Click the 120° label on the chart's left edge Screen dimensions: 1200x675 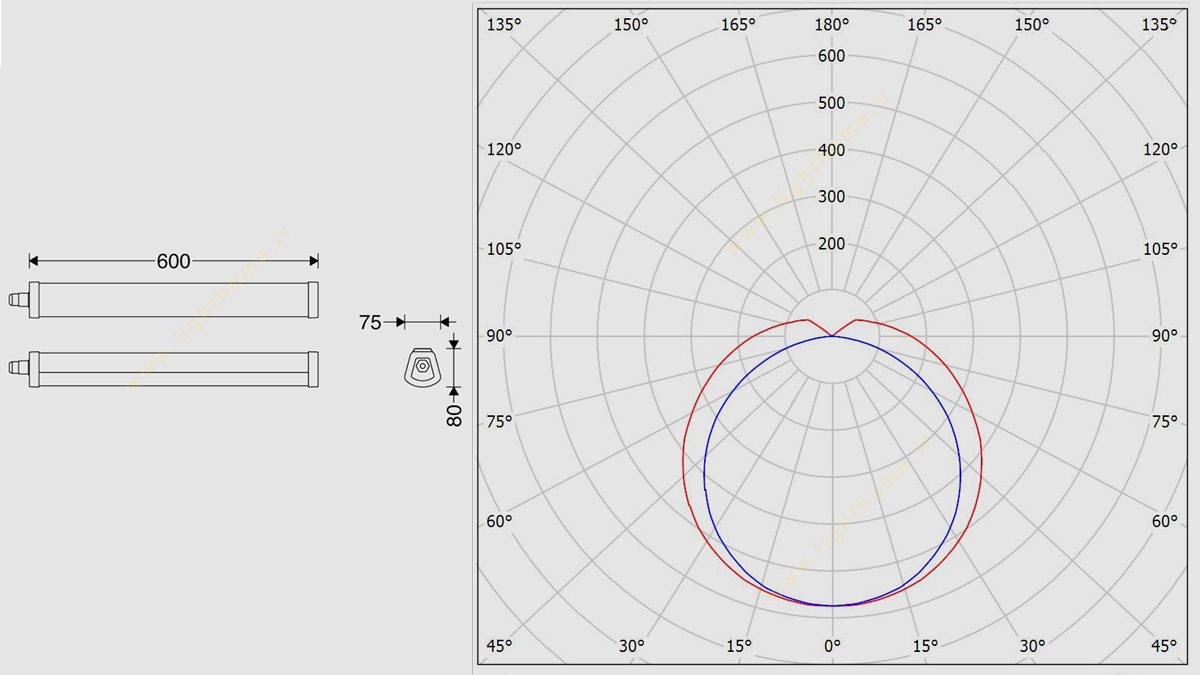(504, 150)
